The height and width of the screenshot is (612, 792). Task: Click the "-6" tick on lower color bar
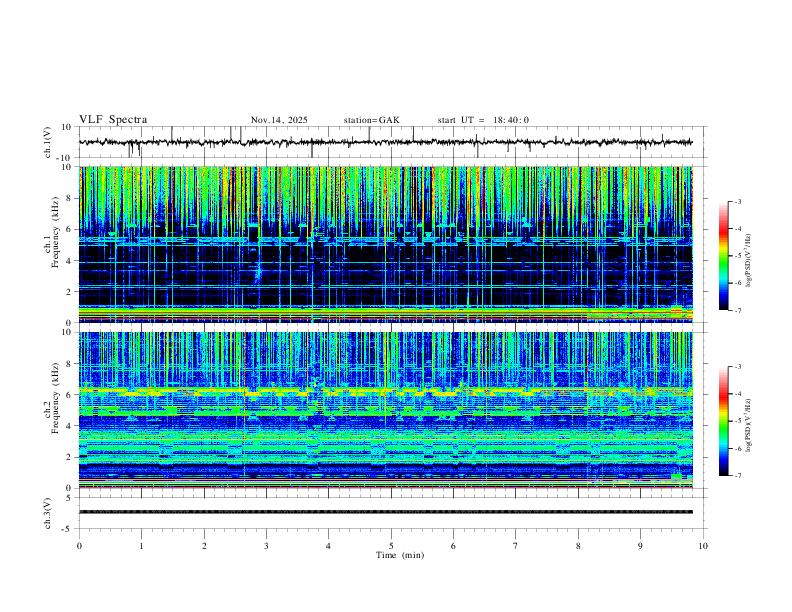pos(737,448)
